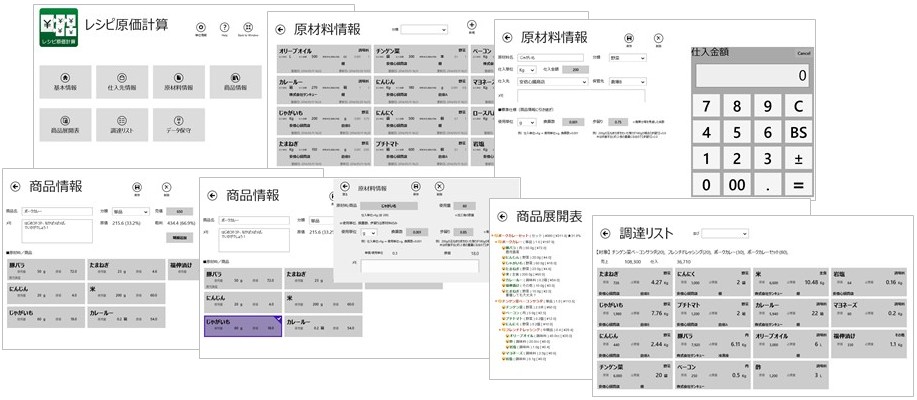Open the 基本情報 tile on main menu
The height and width of the screenshot is (400, 917).
point(66,80)
